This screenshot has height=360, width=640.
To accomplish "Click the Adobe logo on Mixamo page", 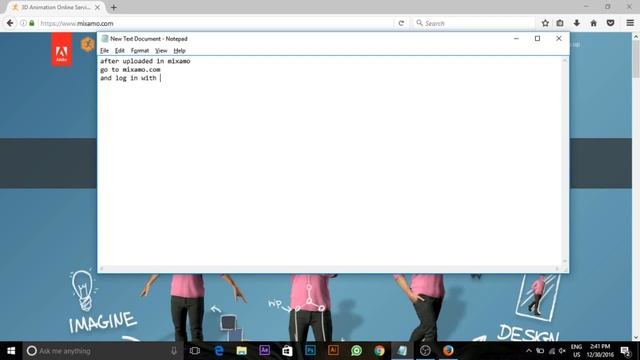I will click(62, 50).
